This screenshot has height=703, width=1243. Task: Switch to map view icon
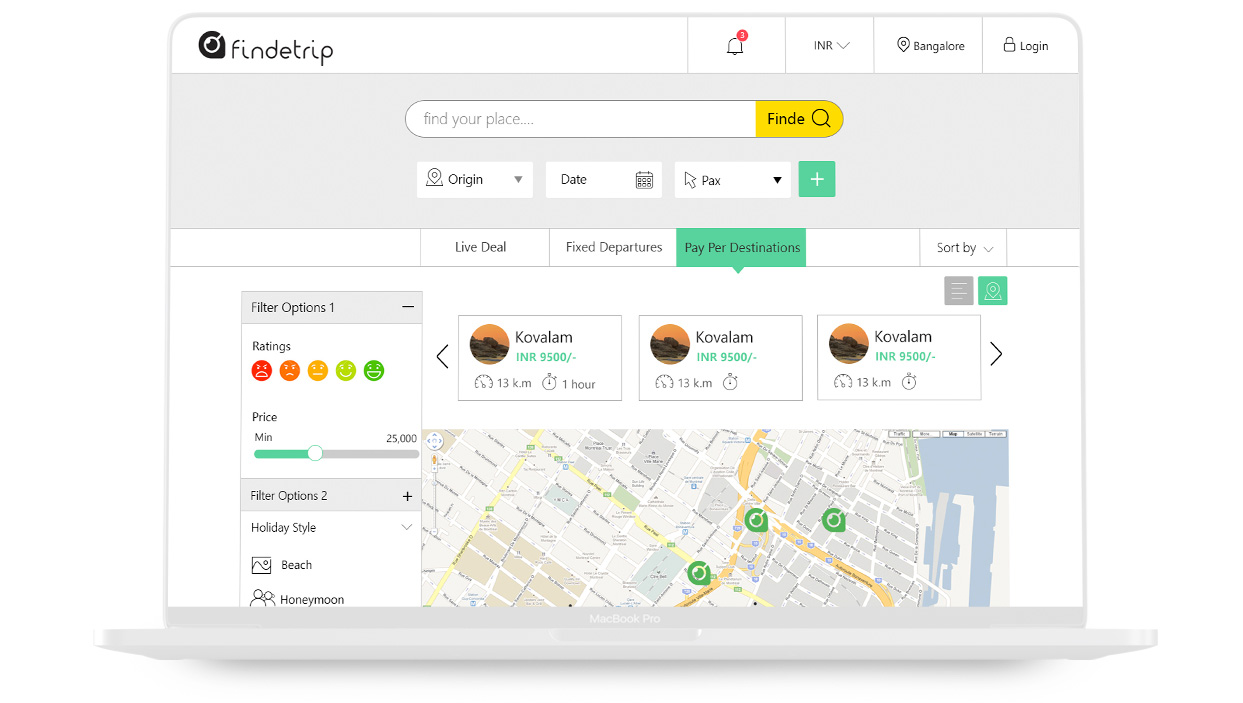click(x=992, y=291)
